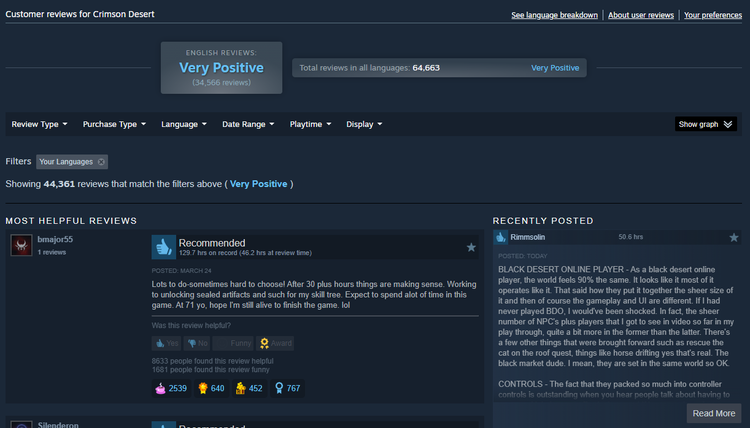Viewport: 750px width, 428px height.
Task: Click the star icon on bmajor55's review
Action: (471, 247)
